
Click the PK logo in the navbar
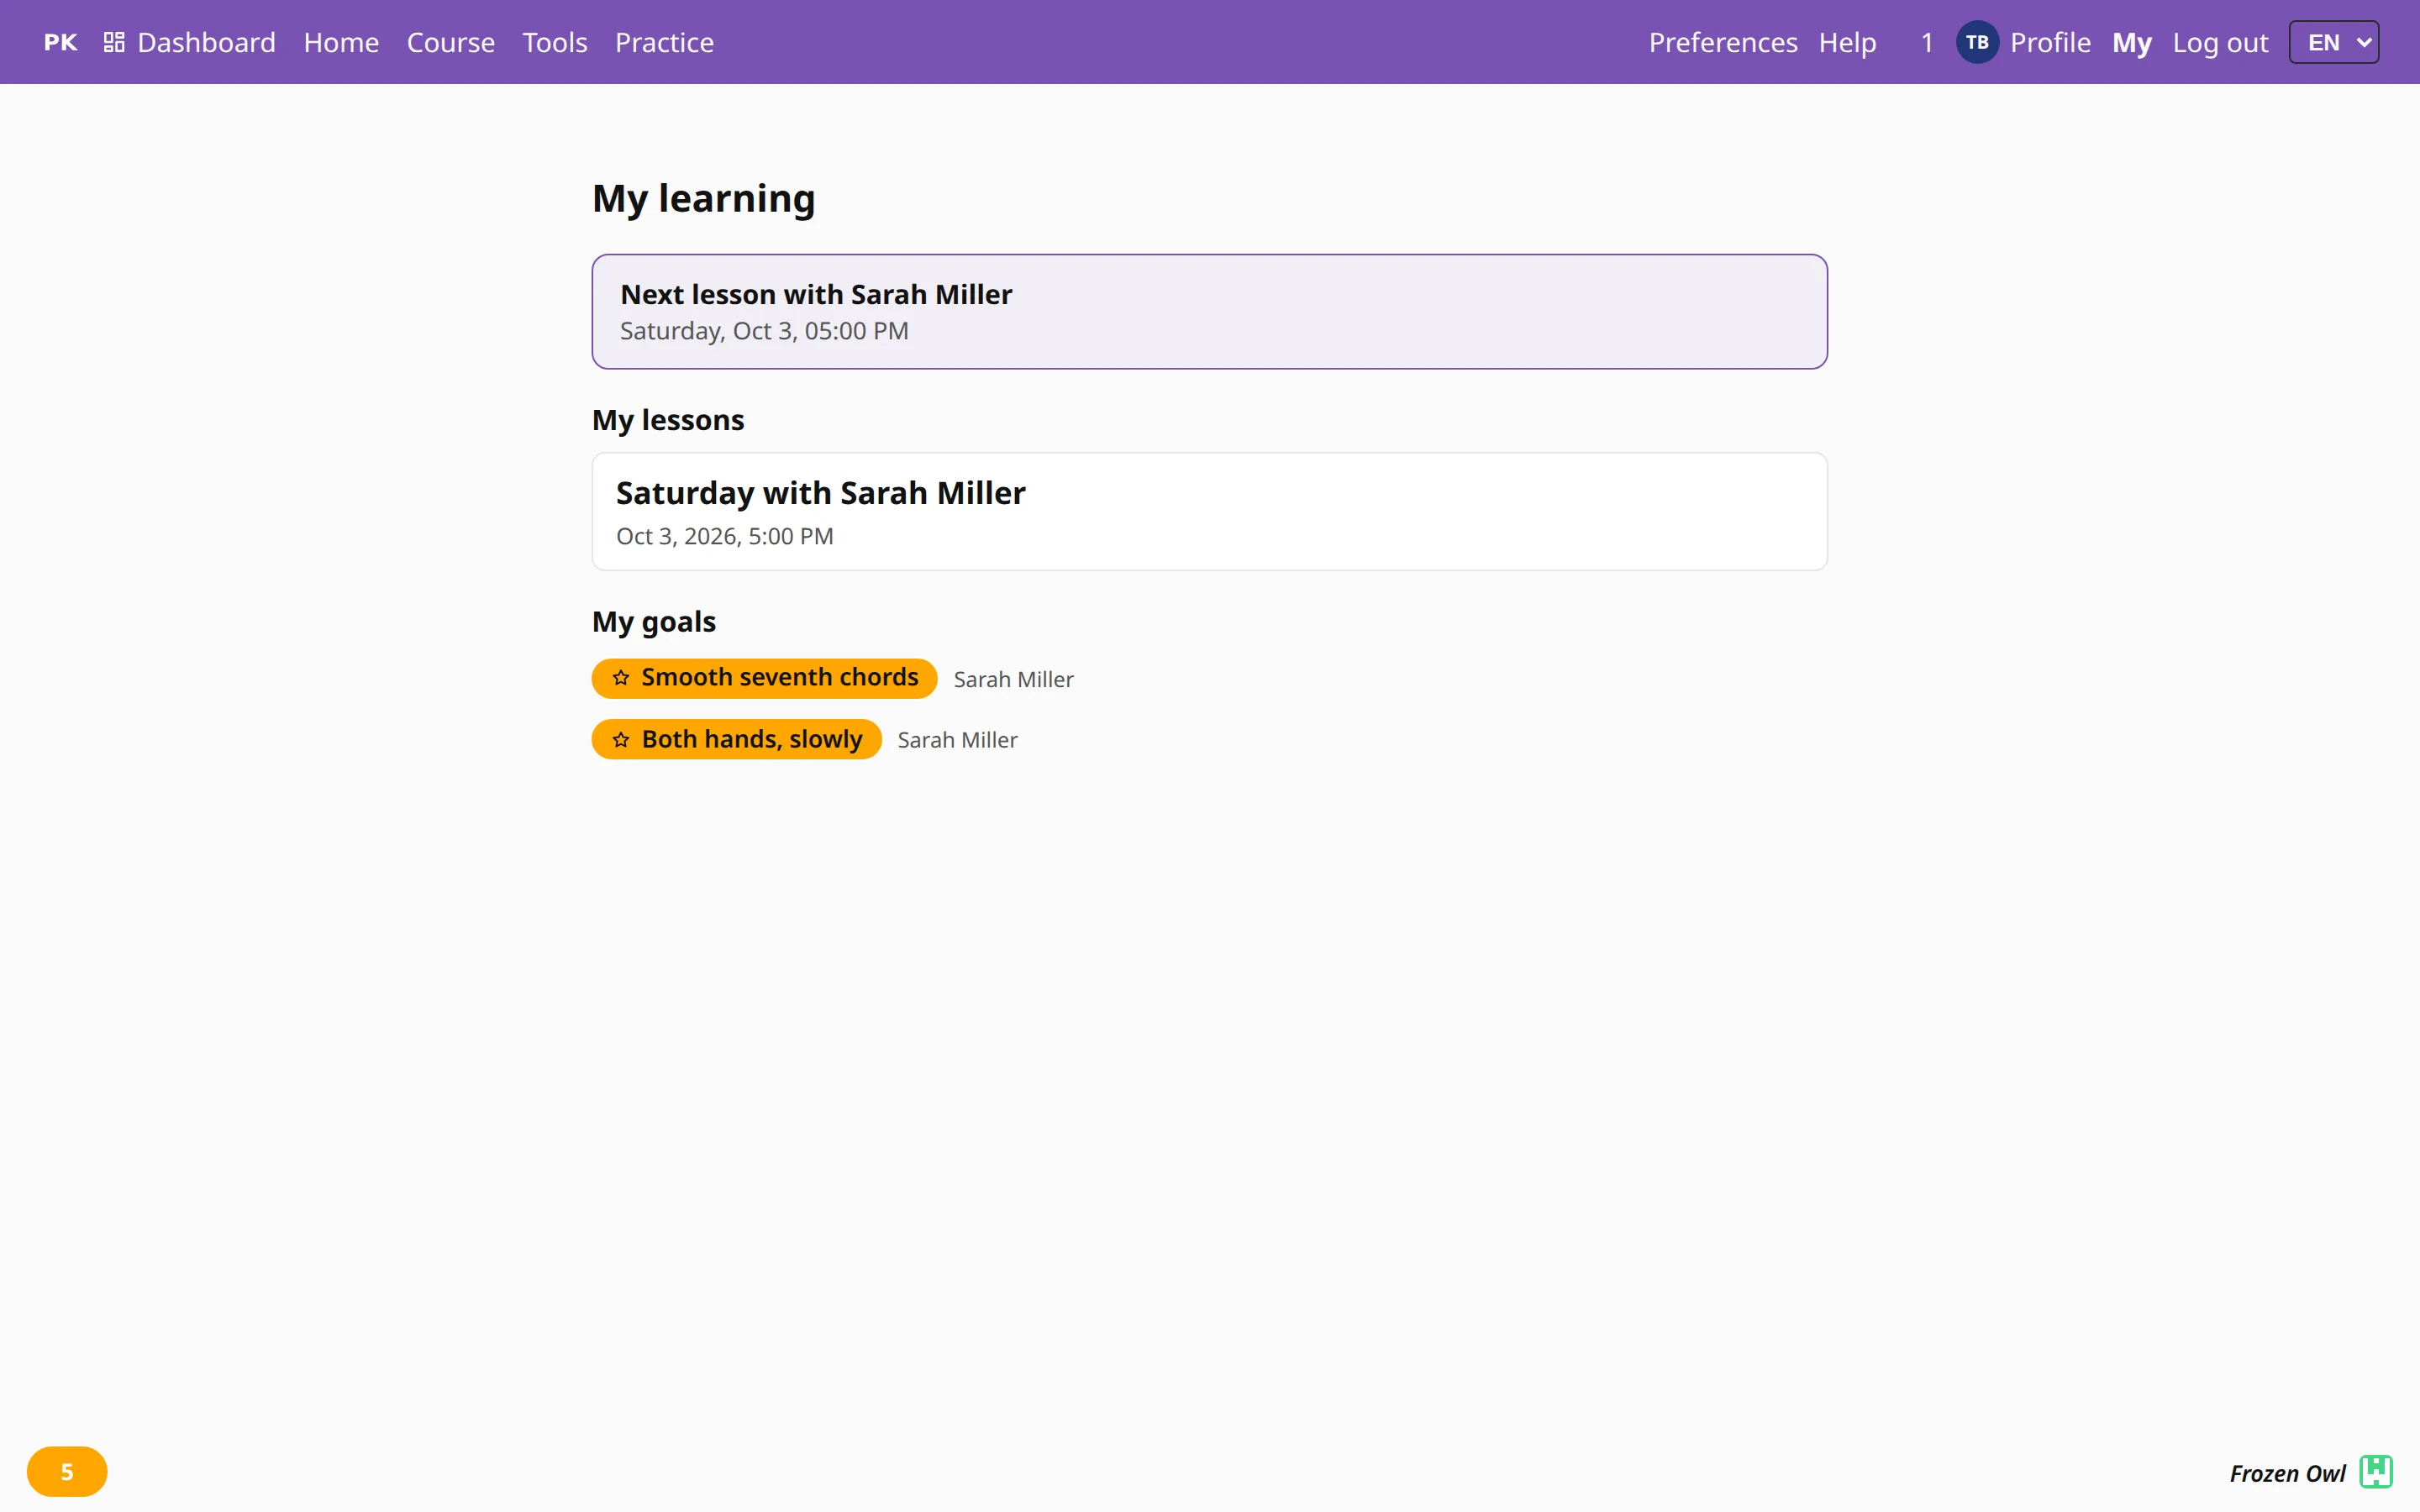[x=60, y=42]
